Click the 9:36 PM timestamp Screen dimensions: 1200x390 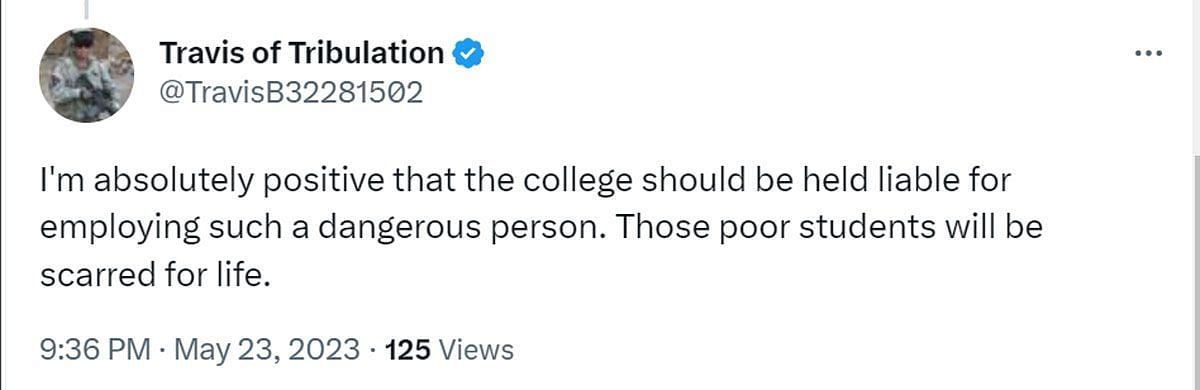[96, 350]
